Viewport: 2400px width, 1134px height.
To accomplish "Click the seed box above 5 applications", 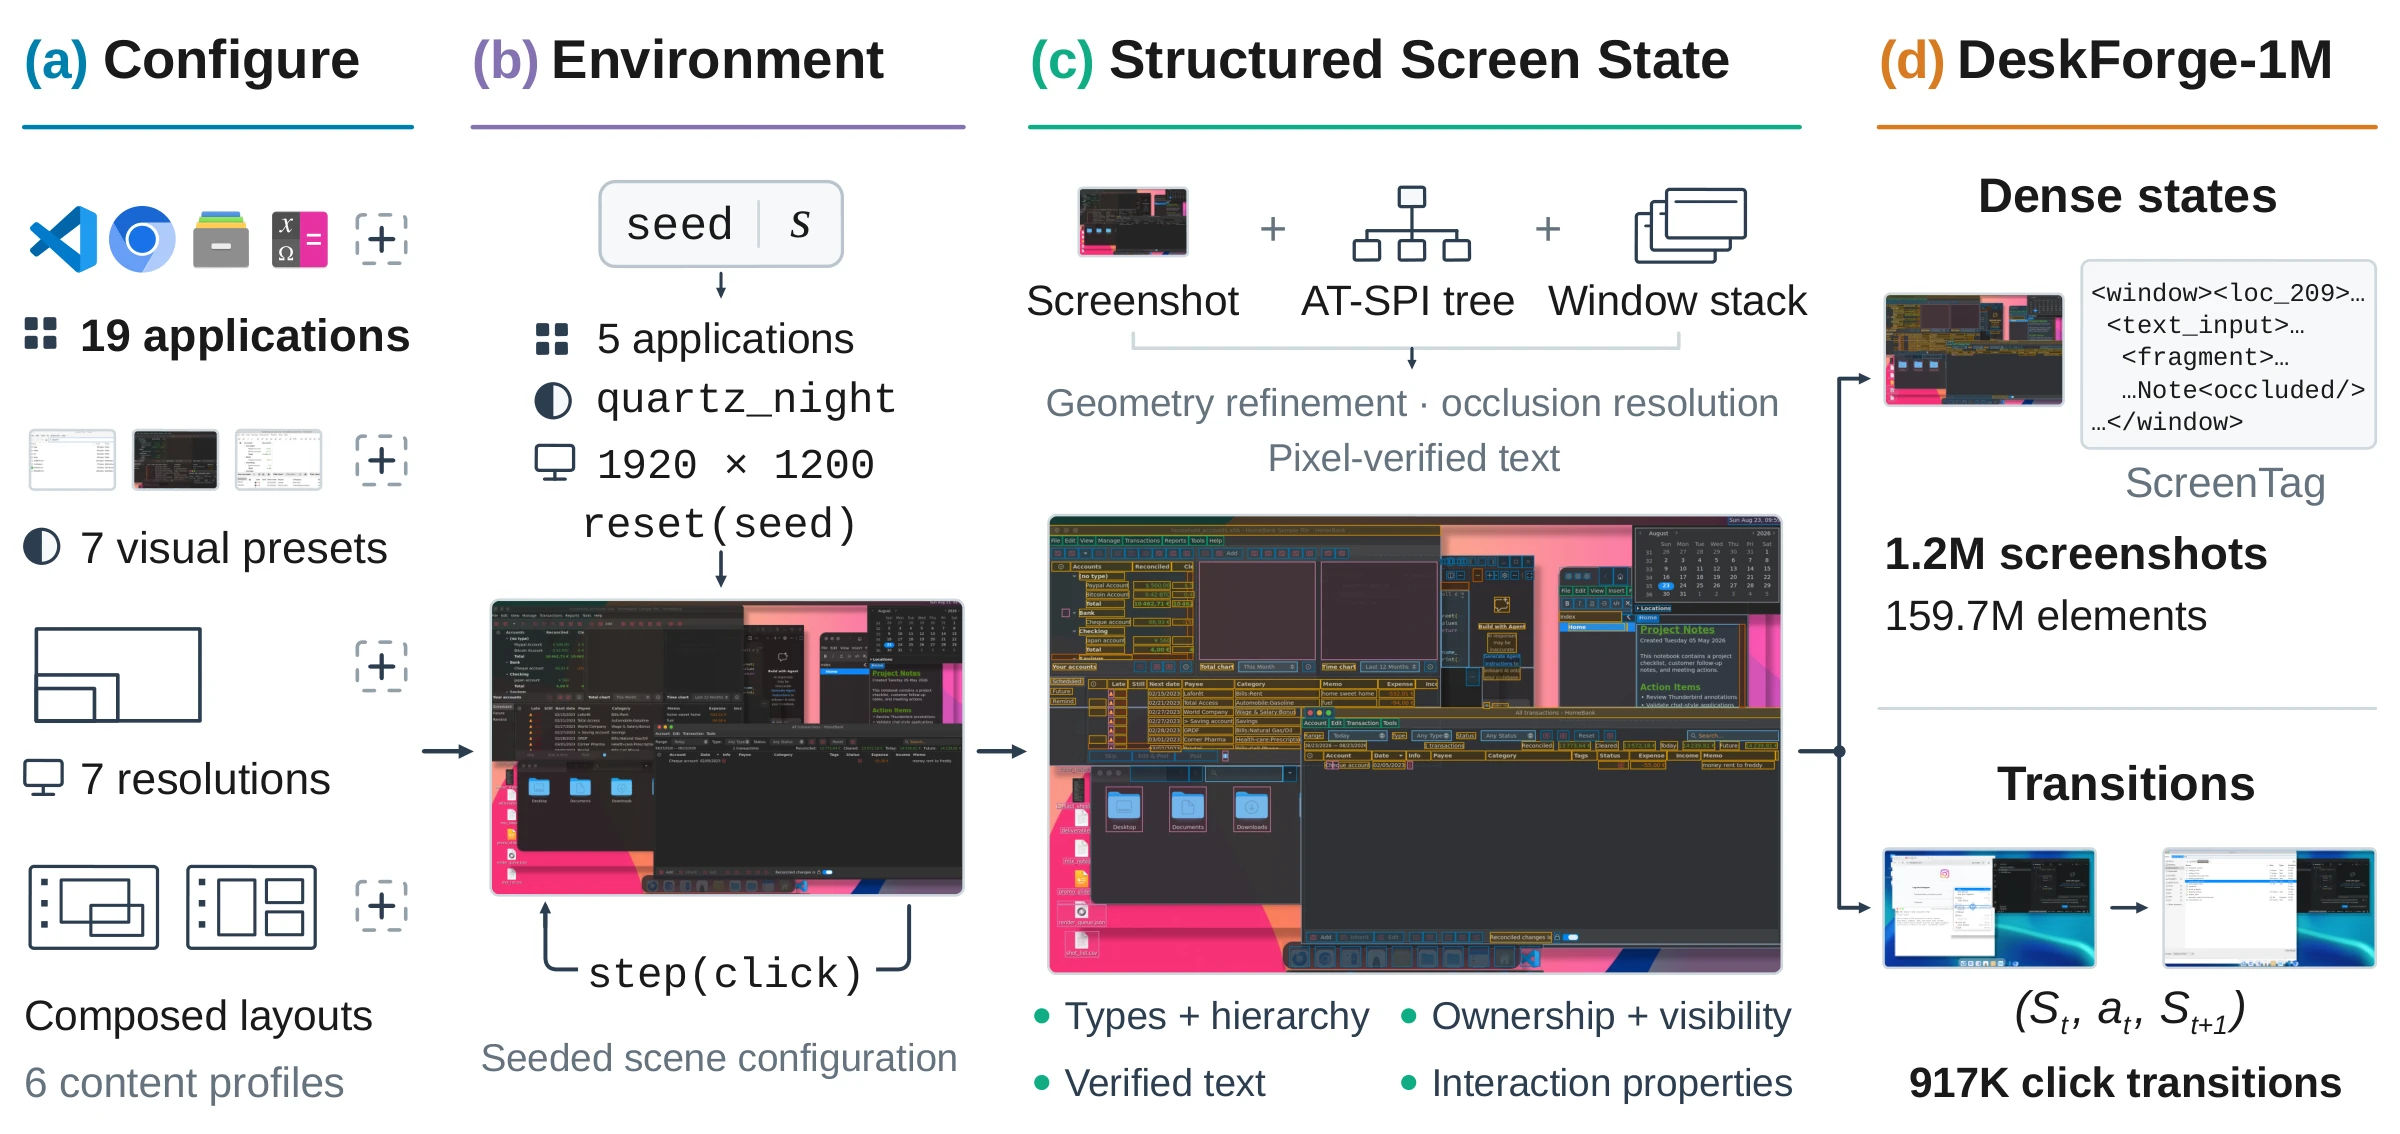I will [721, 224].
